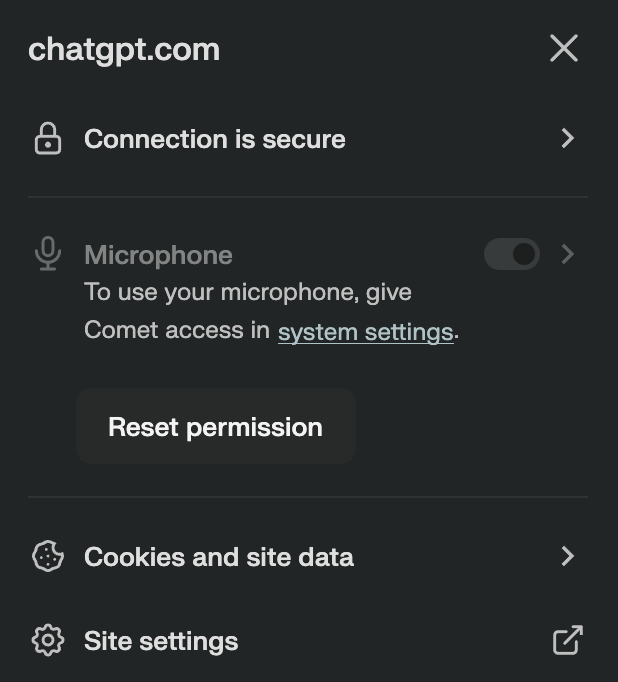Viewport: 618px width, 682px height.
Task: Expand connection security details chevron
Action: tap(567, 138)
